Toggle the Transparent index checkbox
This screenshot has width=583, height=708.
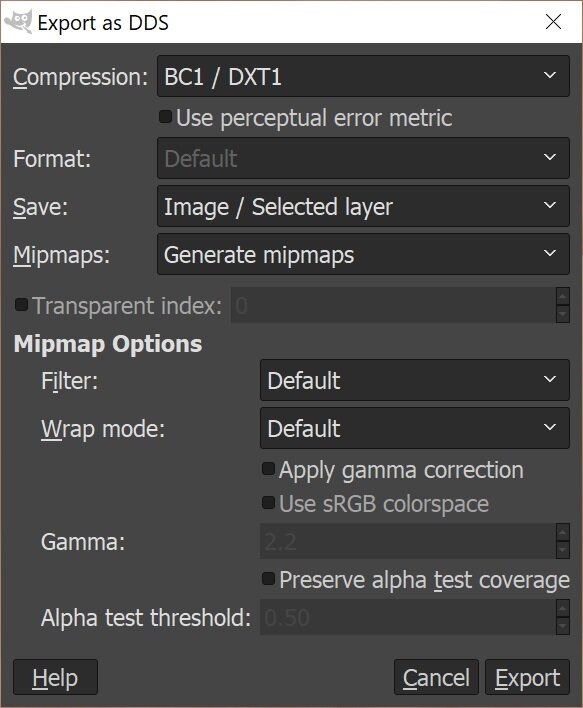(21, 304)
